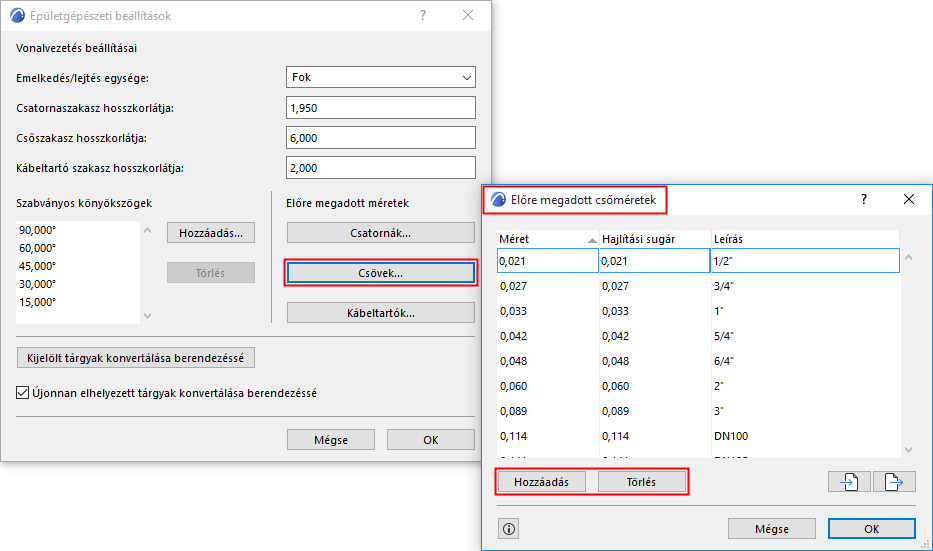Viewport: 933px width, 551px height.
Task: Select the row described as 2"
Action: click(x=699, y=386)
